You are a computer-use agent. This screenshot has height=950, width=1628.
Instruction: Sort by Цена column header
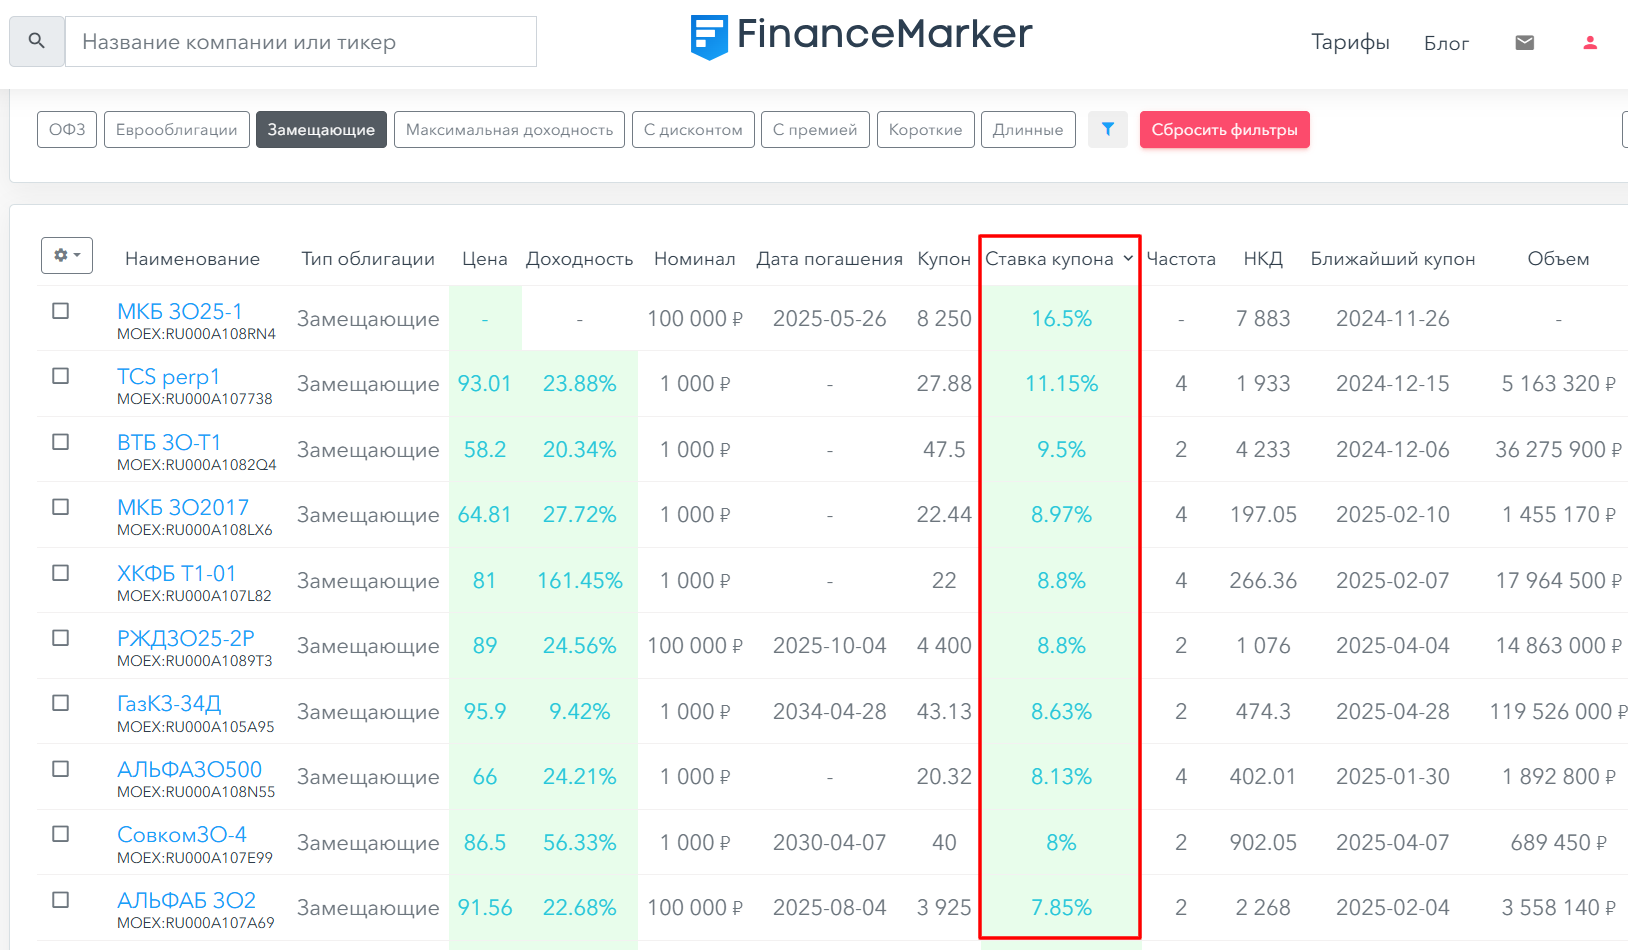tap(485, 259)
